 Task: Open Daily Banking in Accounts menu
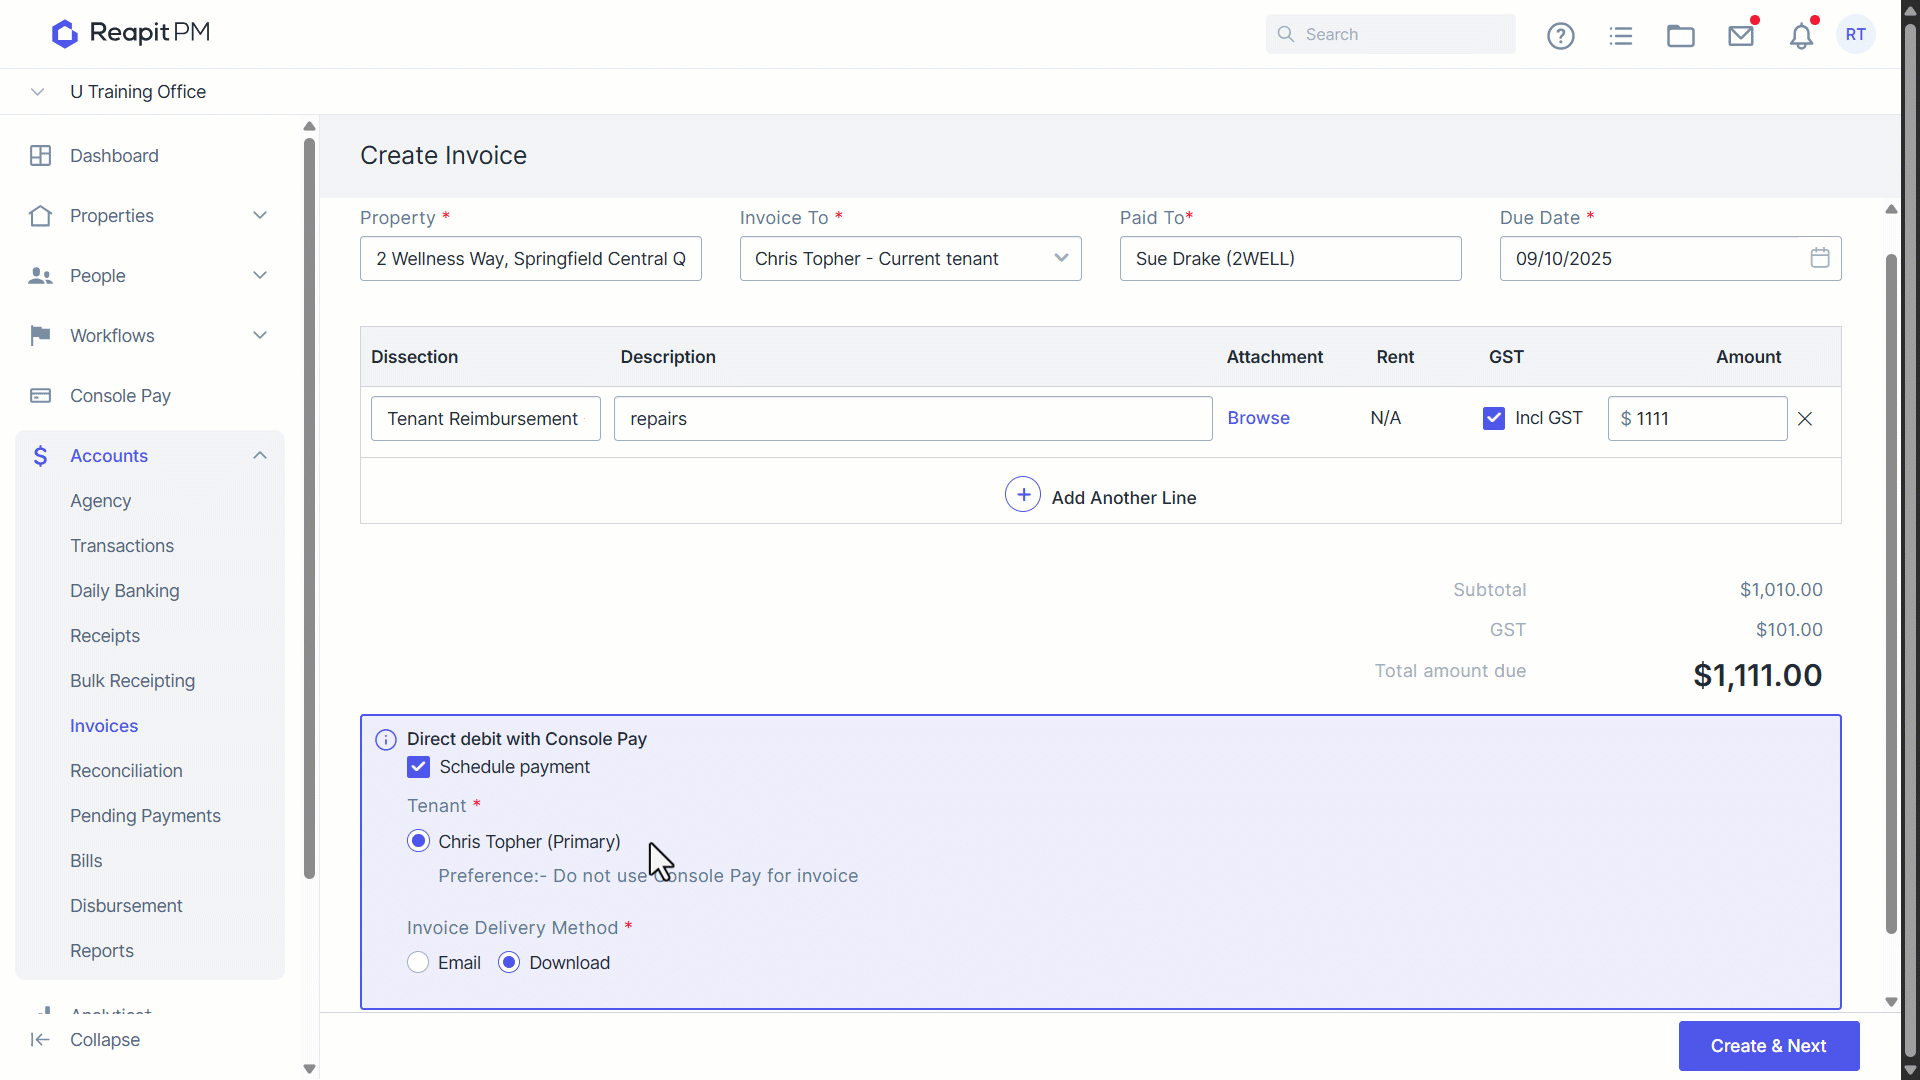125,591
